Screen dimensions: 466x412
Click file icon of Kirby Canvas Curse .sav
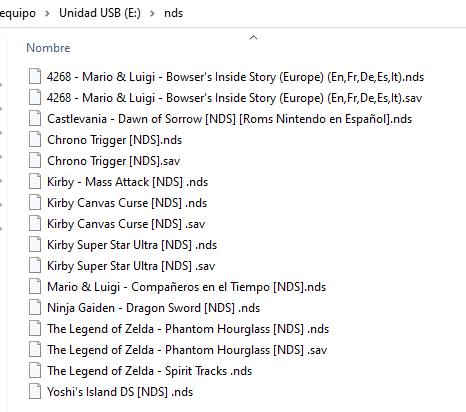pos(35,223)
